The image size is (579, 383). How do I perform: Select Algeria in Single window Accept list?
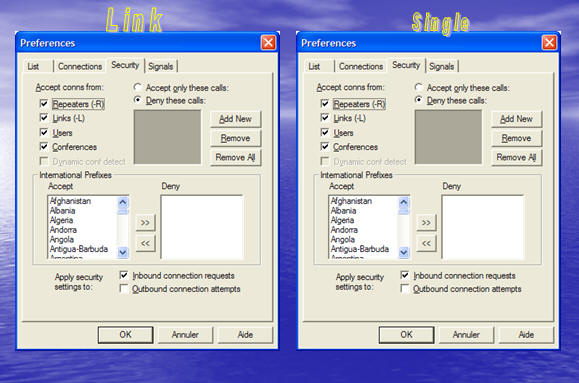pos(364,220)
